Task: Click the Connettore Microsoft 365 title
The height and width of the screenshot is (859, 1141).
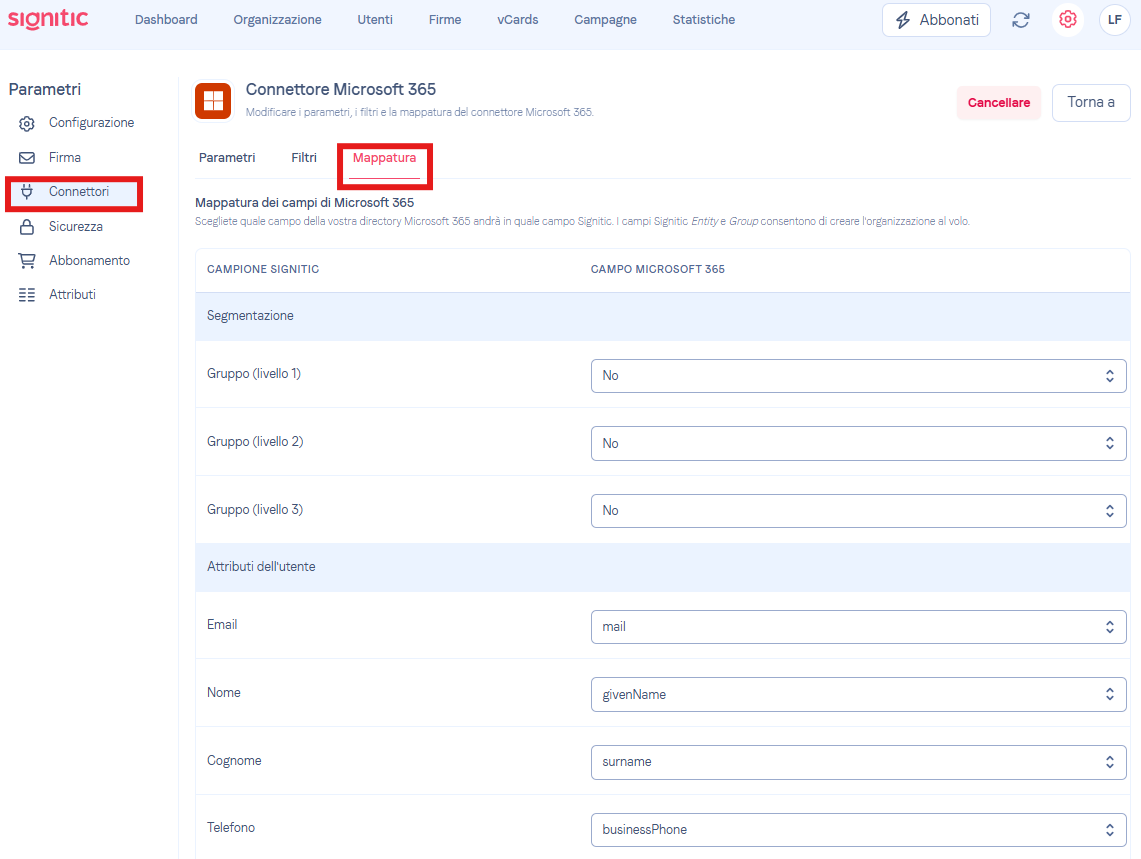Action: tap(341, 90)
